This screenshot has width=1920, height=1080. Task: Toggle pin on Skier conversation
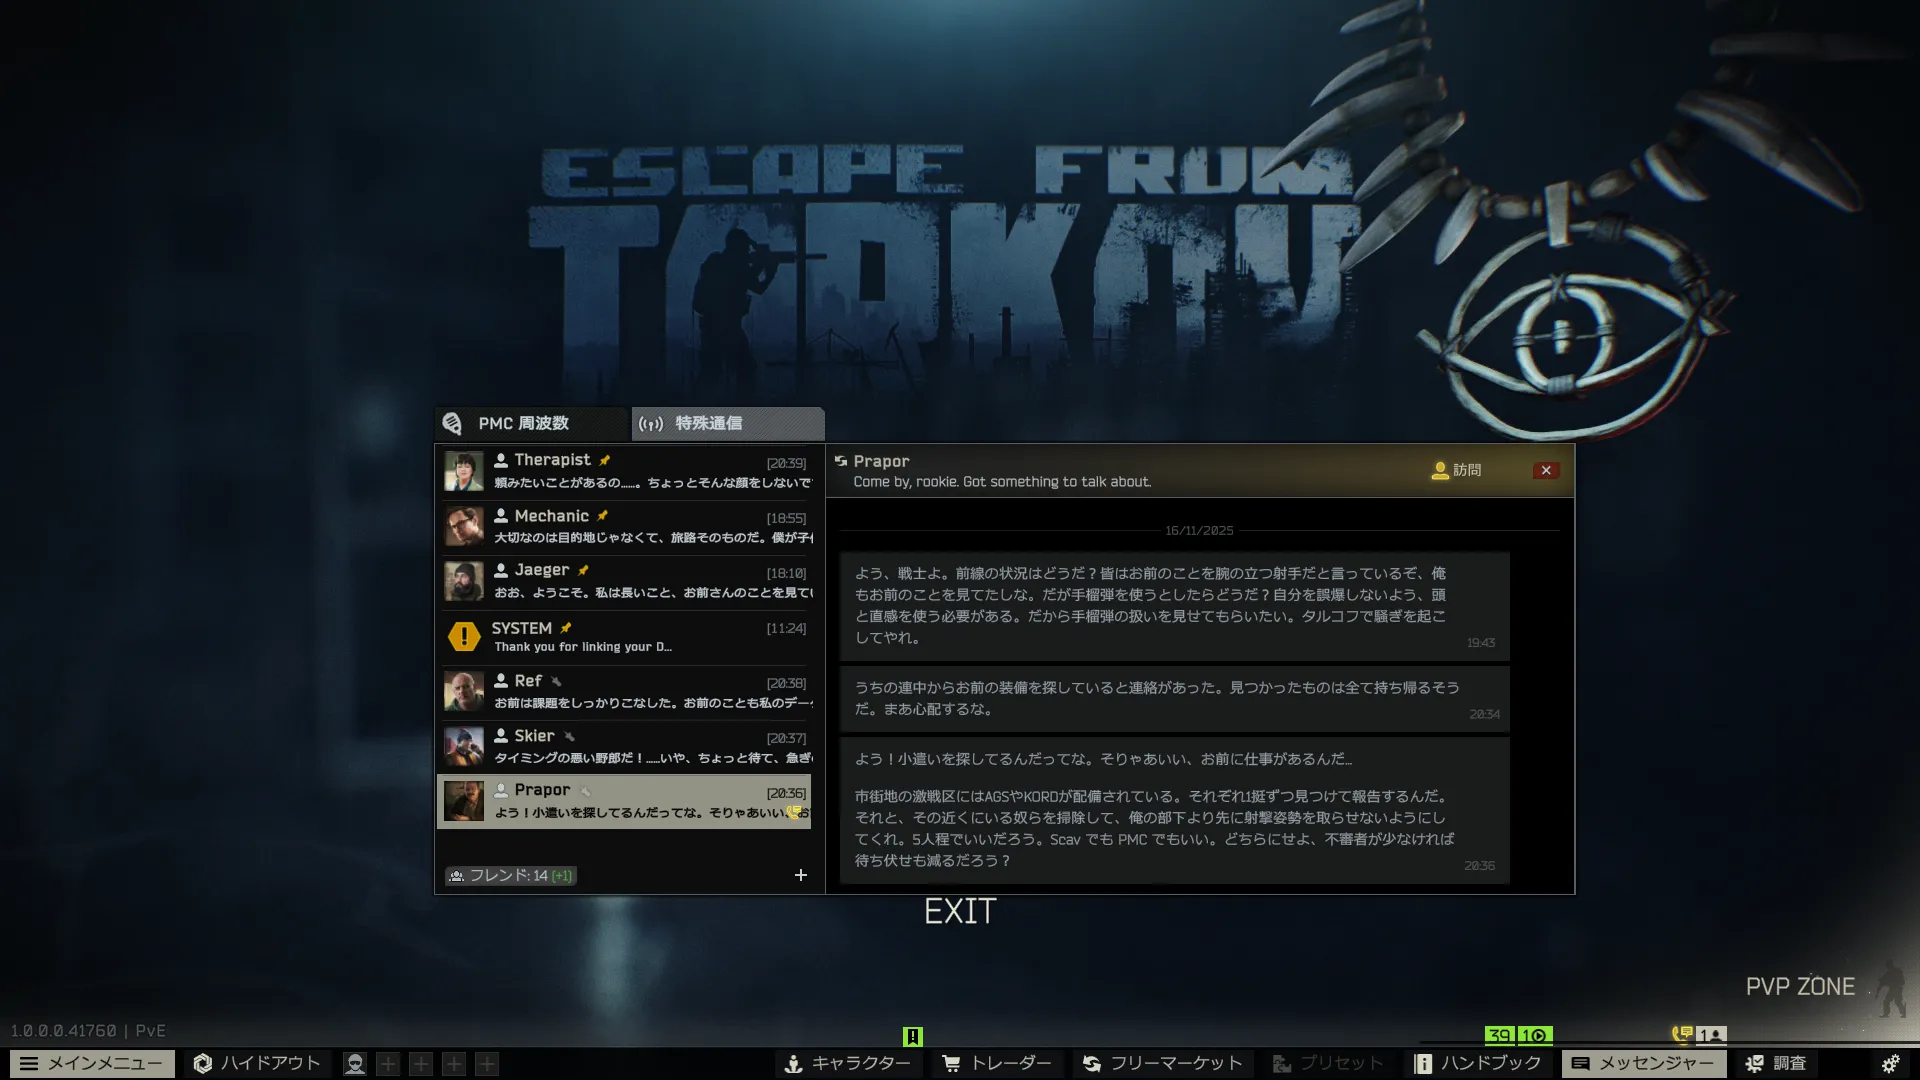pyautogui.click(x=569, y=736)
